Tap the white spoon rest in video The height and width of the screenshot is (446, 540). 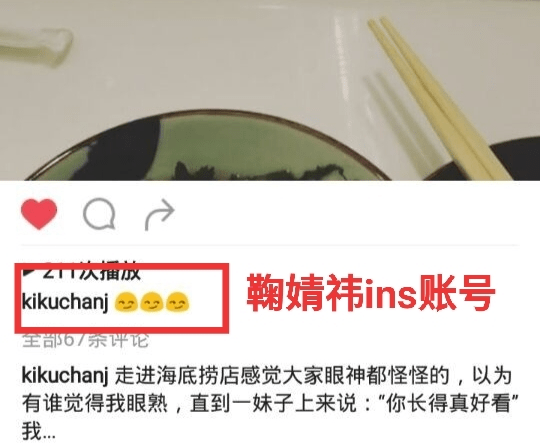click(x=34, y=46)
